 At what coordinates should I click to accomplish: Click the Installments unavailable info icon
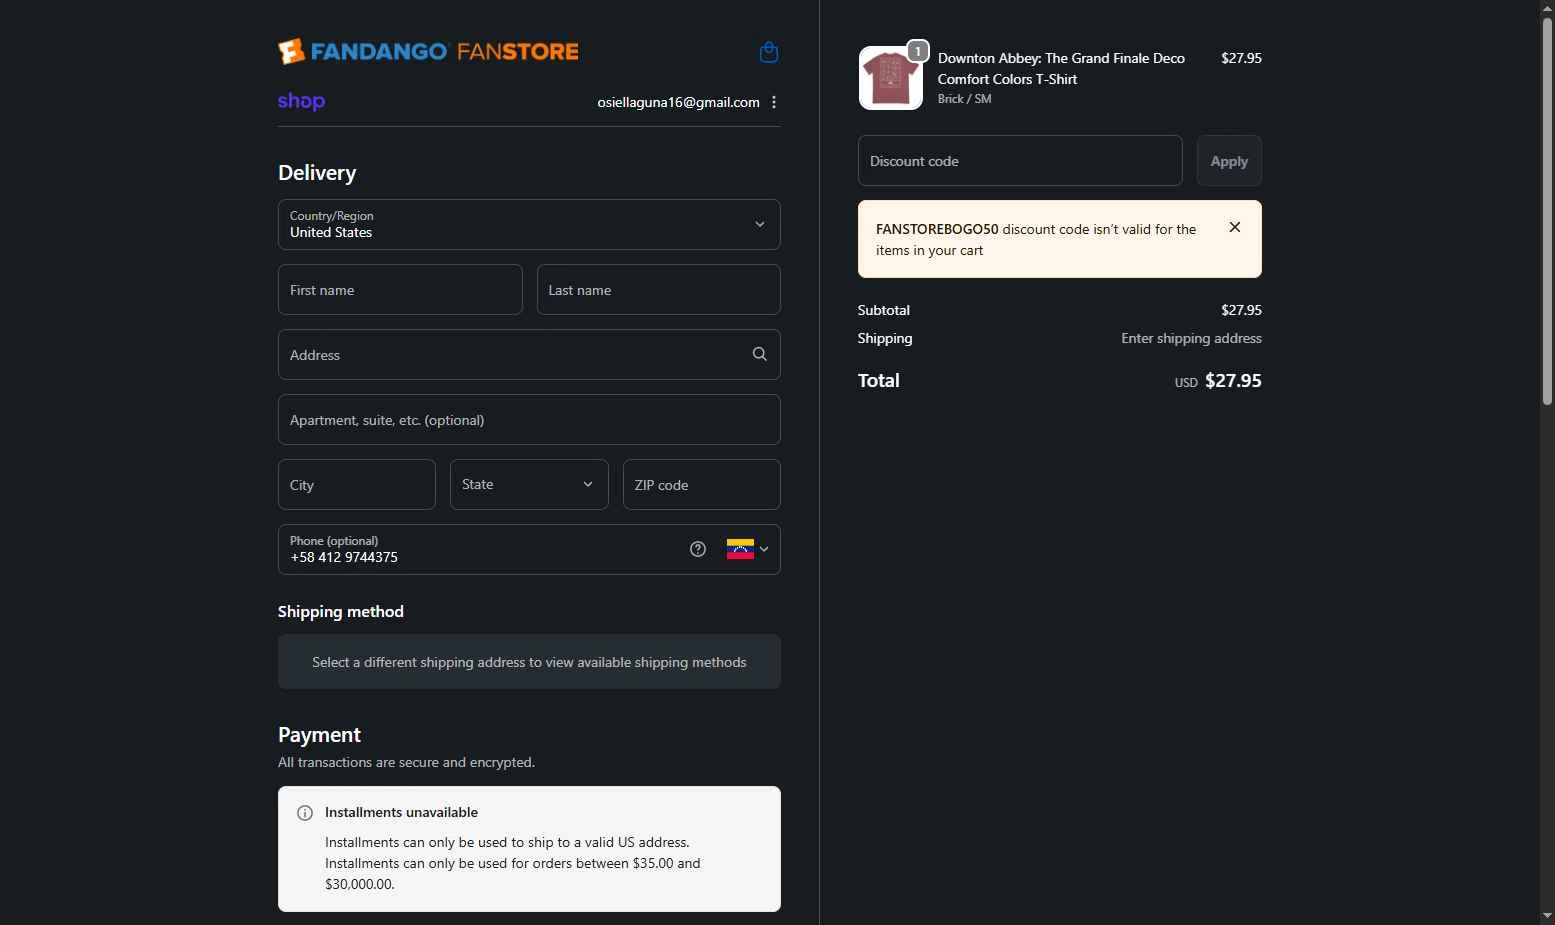tap(305, 813)
